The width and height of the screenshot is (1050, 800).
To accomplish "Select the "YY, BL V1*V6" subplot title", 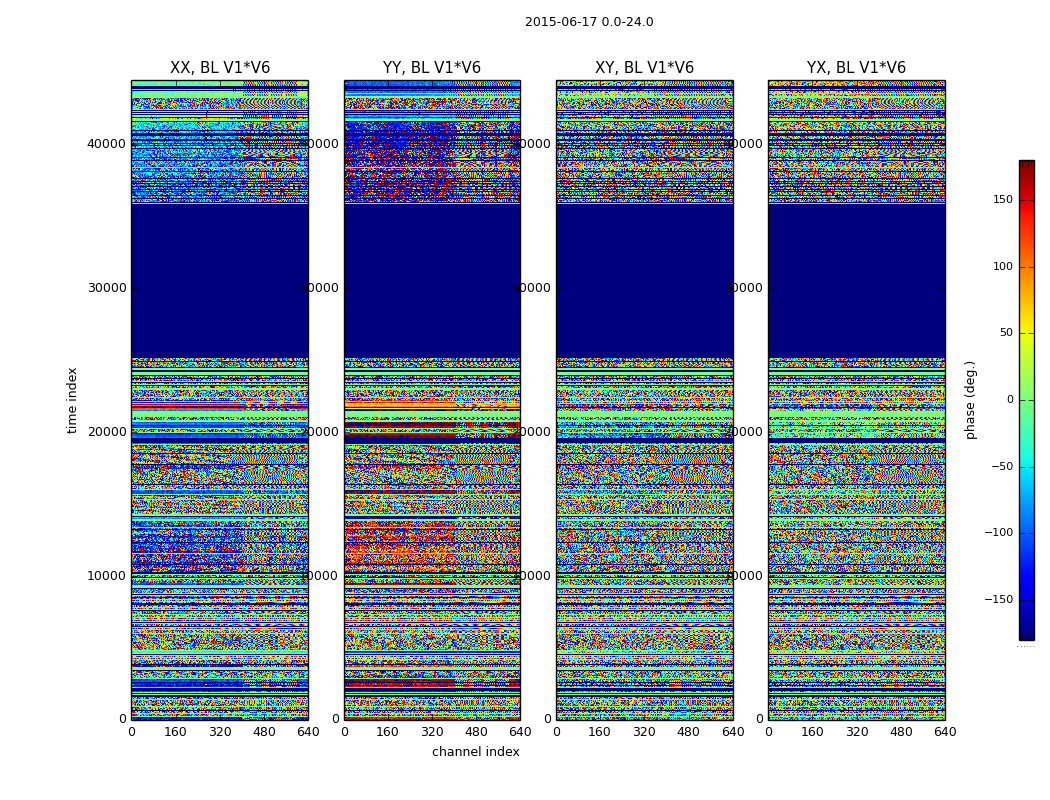I will (x=431, y=68).
